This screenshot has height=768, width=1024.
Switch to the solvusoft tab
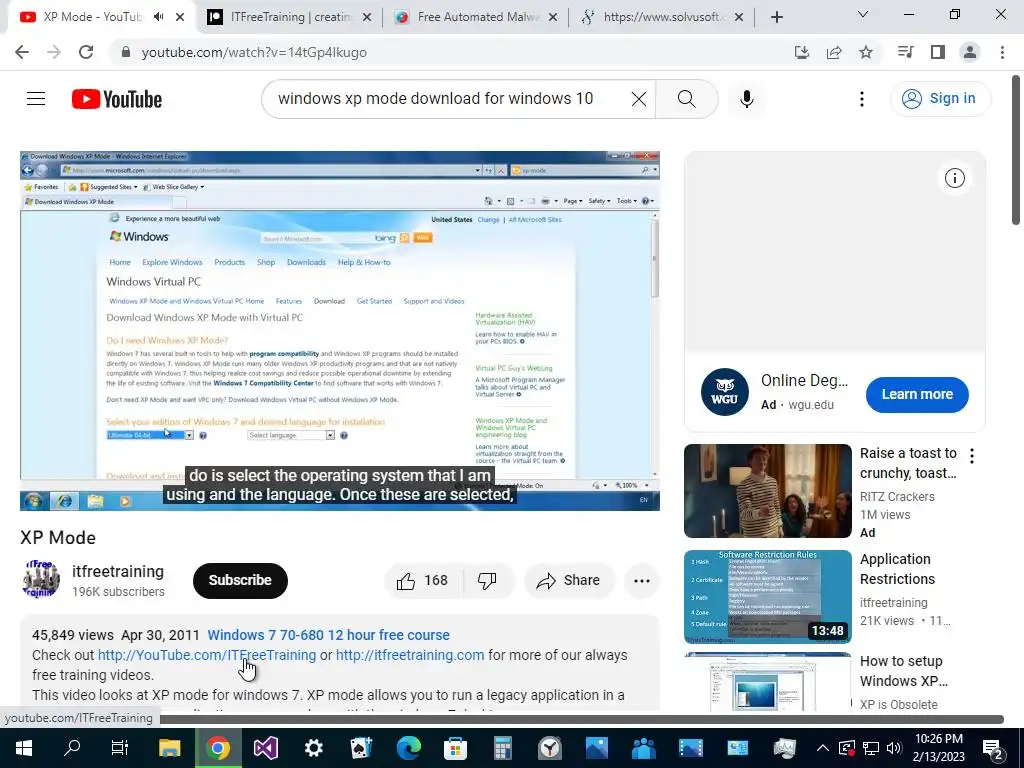[662, 17]
